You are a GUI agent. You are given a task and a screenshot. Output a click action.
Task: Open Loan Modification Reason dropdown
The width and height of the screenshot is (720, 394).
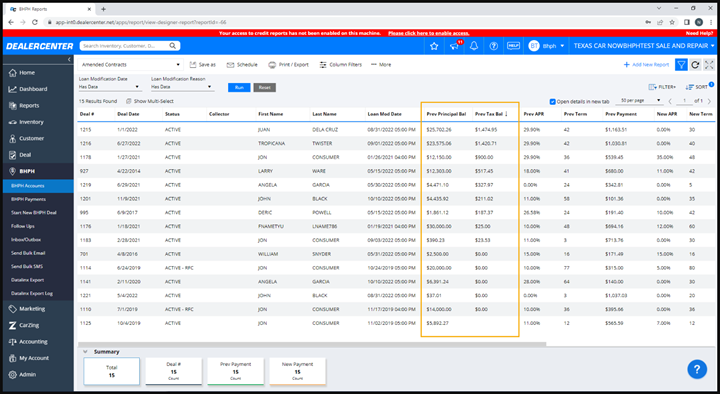point(182,87)
